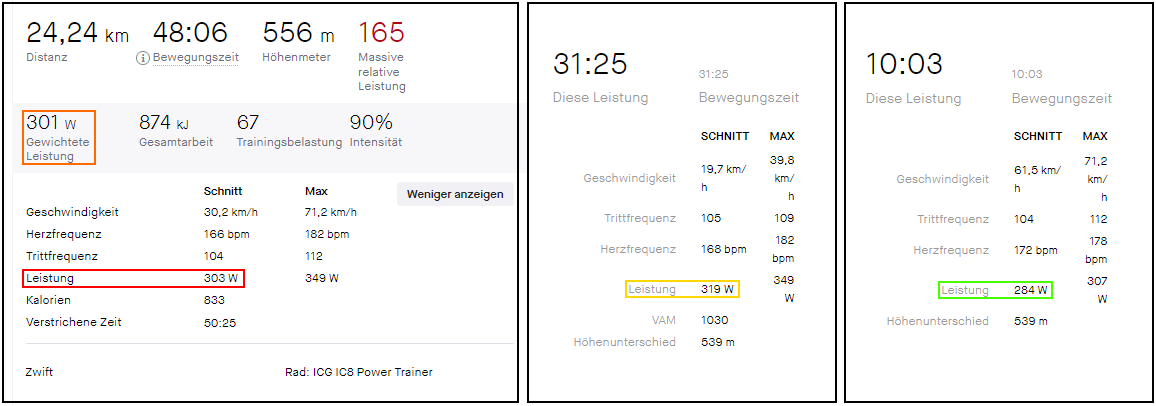Click the info icon beside Bewegungszeit
1156x406 pixels.
pyautogui.click(x=143, y=57)
